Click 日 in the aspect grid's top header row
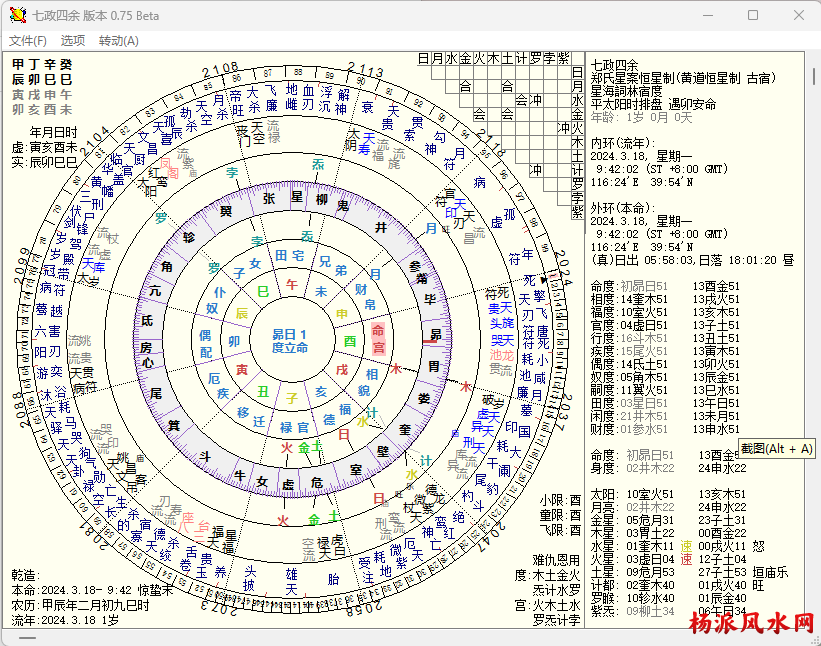Image resolution: width=821 pixels, height=646 pixels. [423, 59]
